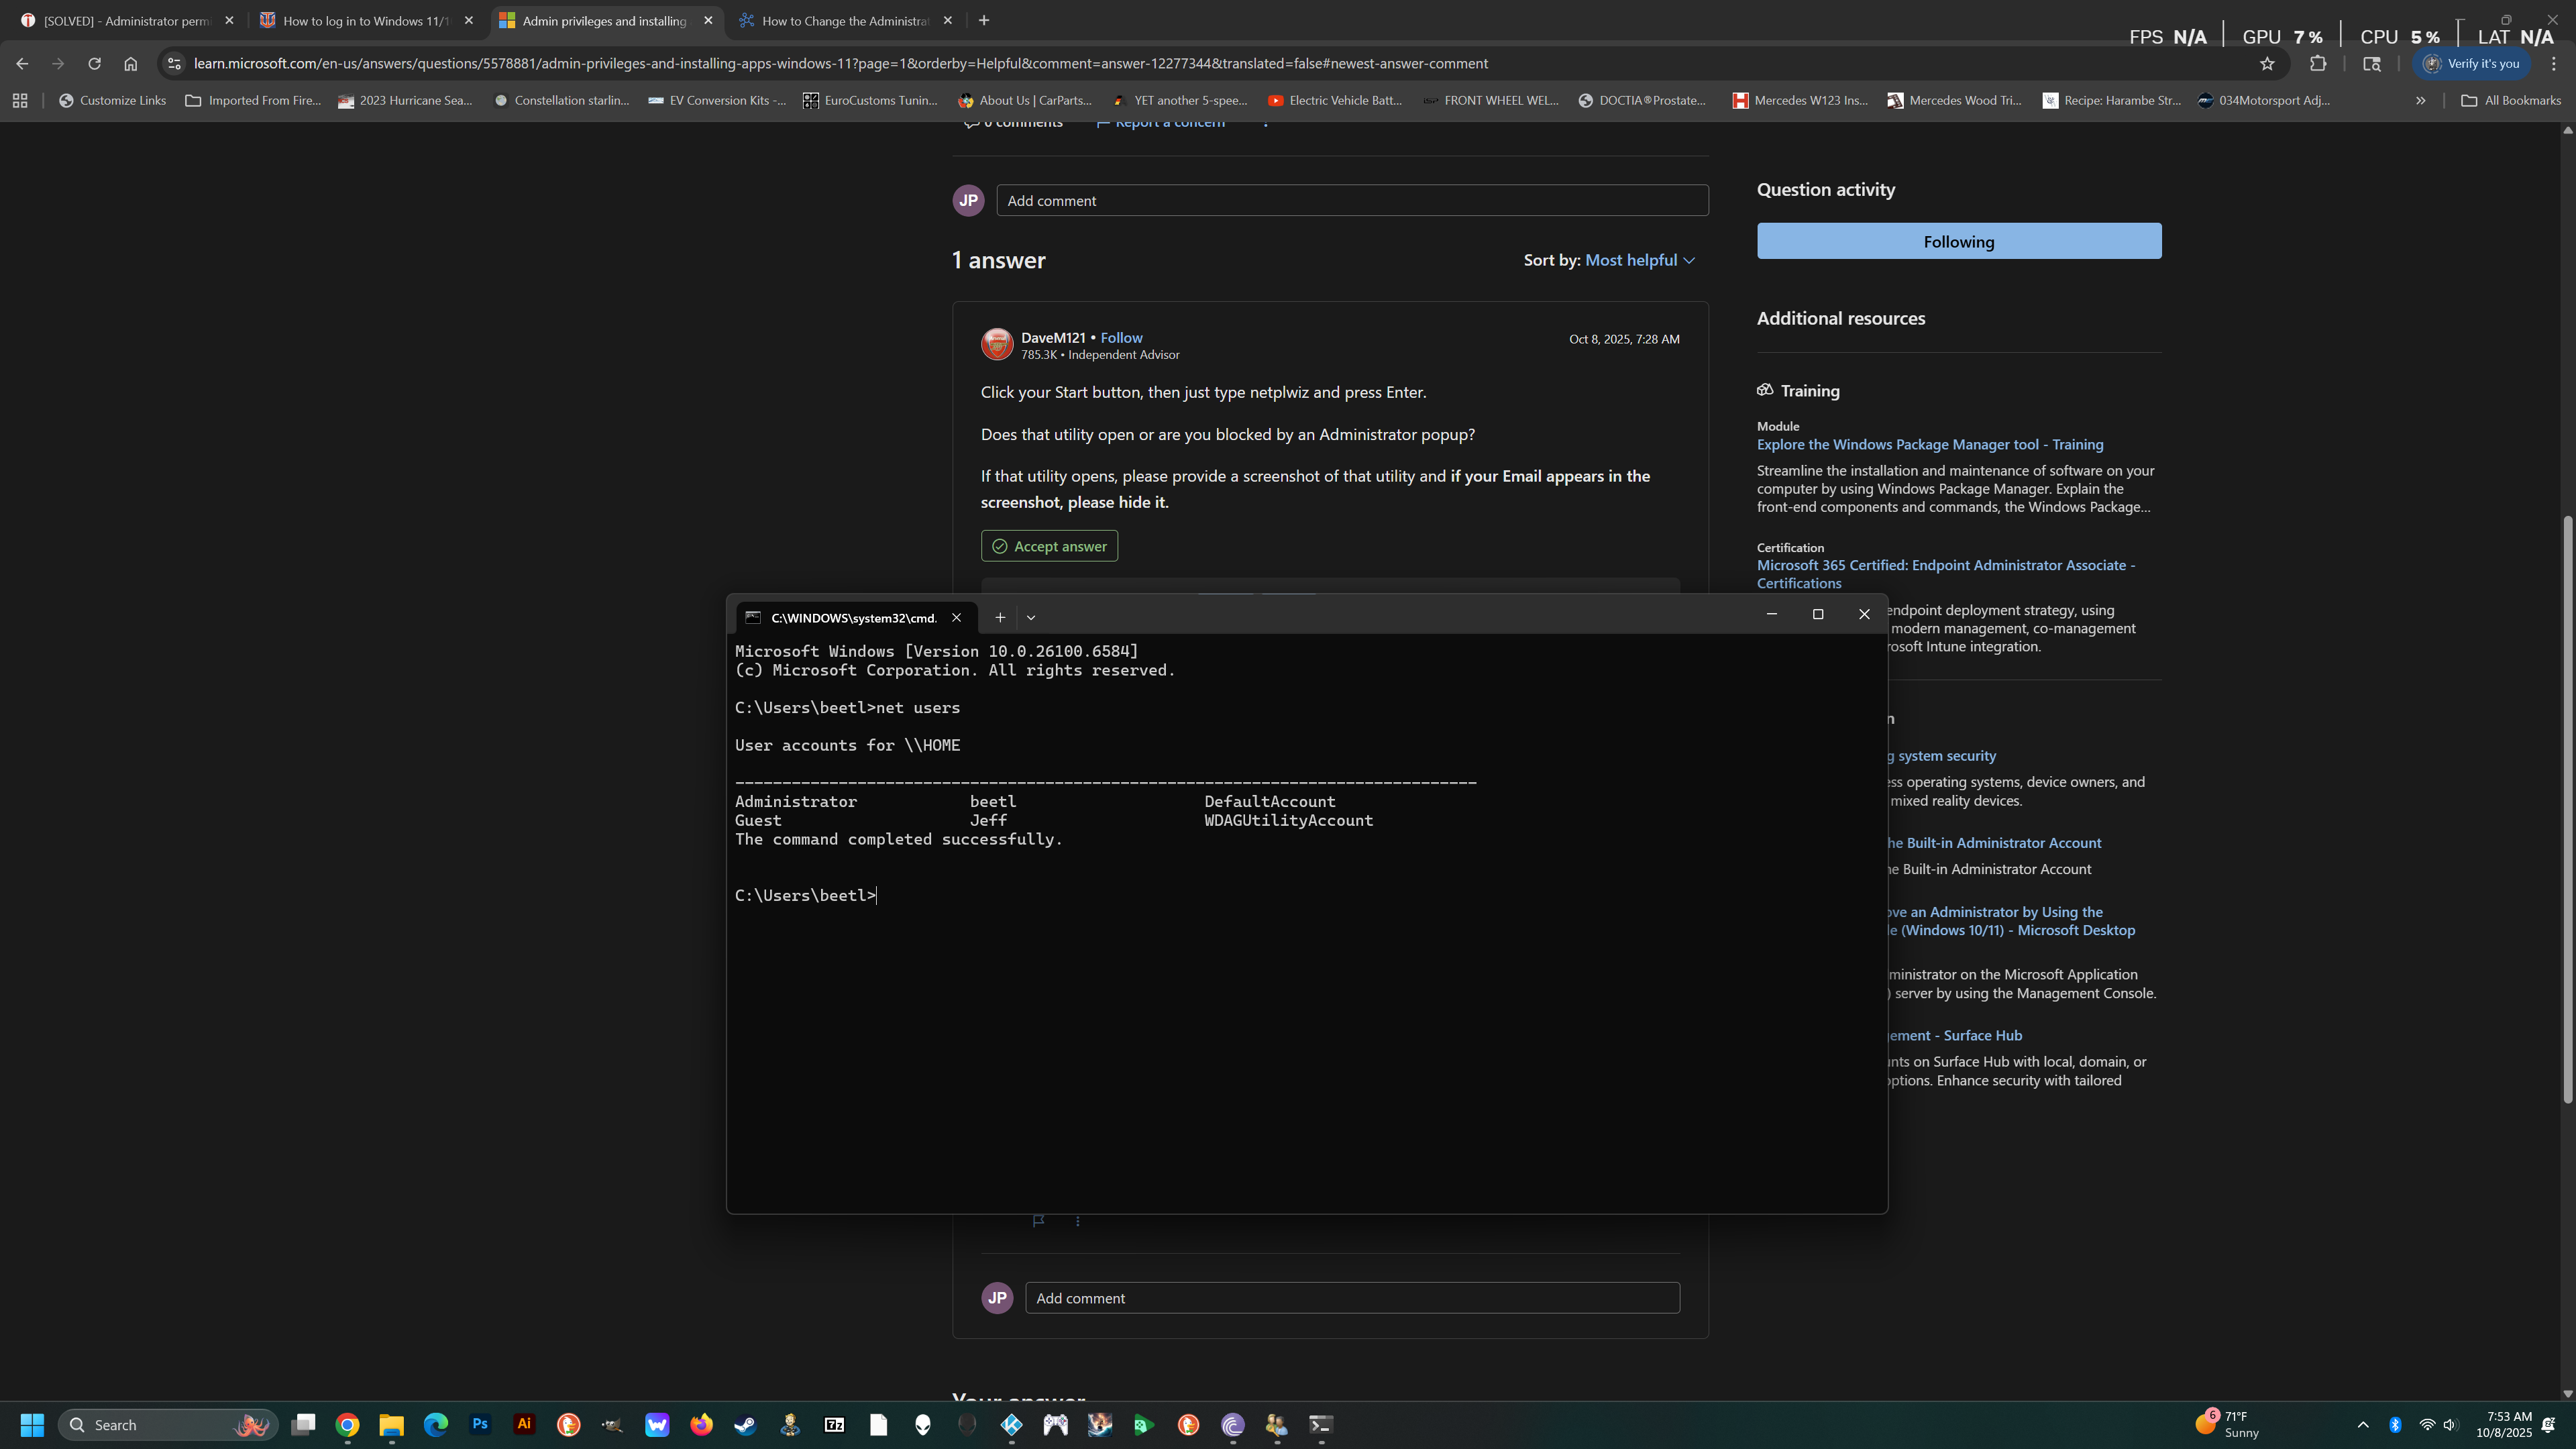
Task: Open Photoshop from the taskbar
Action: [480, 1424]
